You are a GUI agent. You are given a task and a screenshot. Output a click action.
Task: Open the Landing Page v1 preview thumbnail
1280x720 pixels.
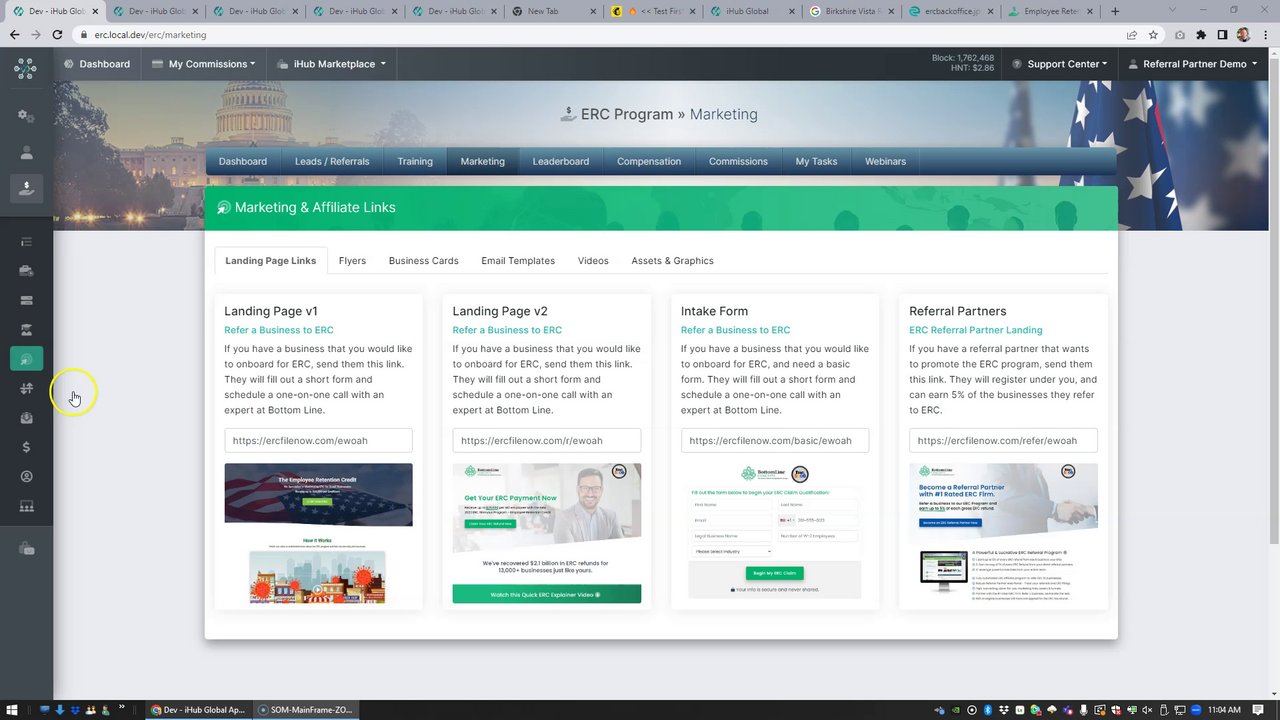[x=318, y=533]
